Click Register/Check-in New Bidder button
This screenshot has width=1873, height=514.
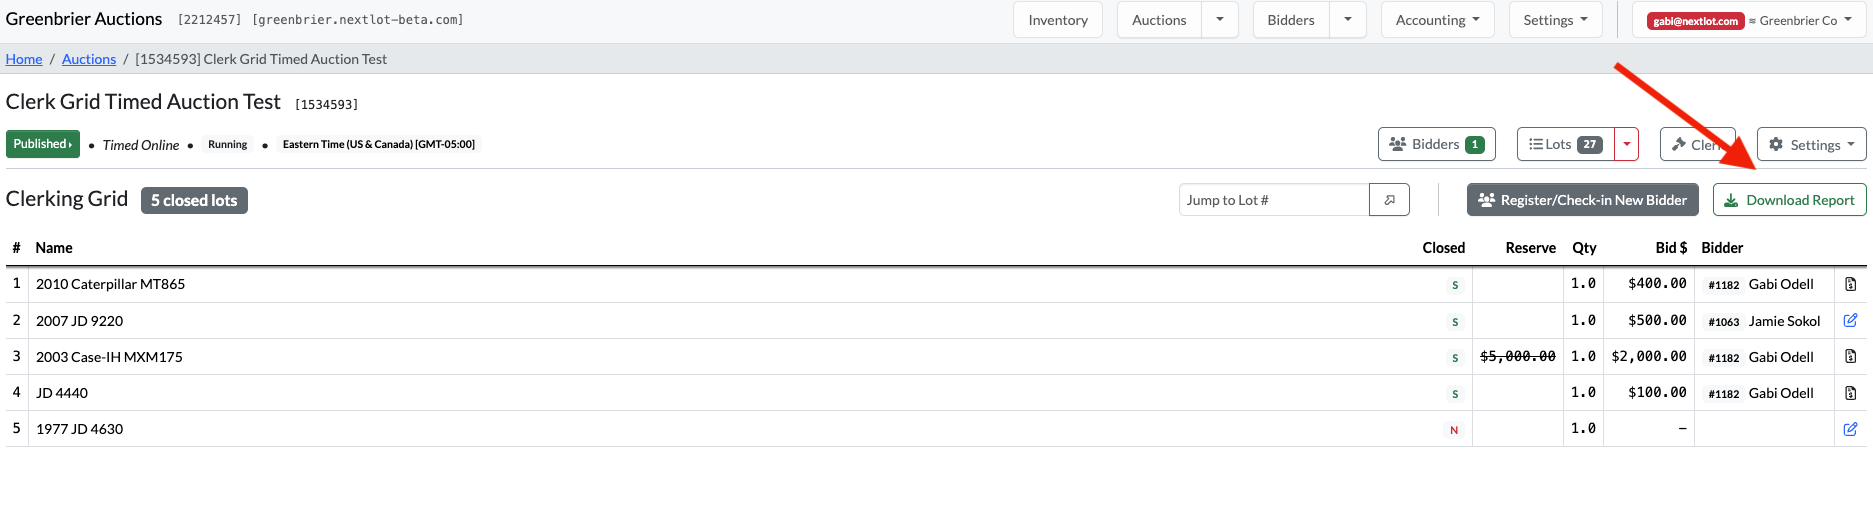(x=1582, y=200)
